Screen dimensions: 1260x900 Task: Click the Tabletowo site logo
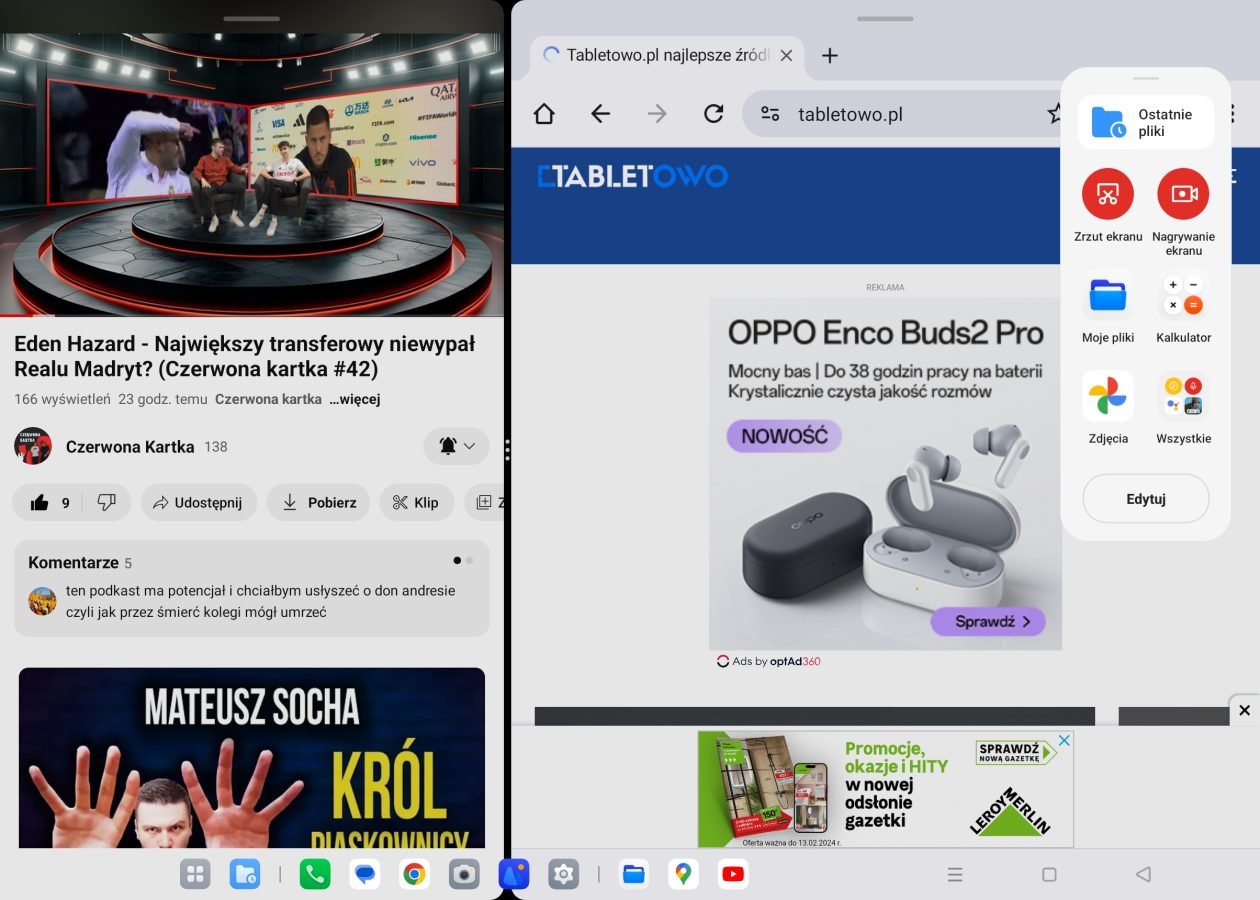(633, 177)
